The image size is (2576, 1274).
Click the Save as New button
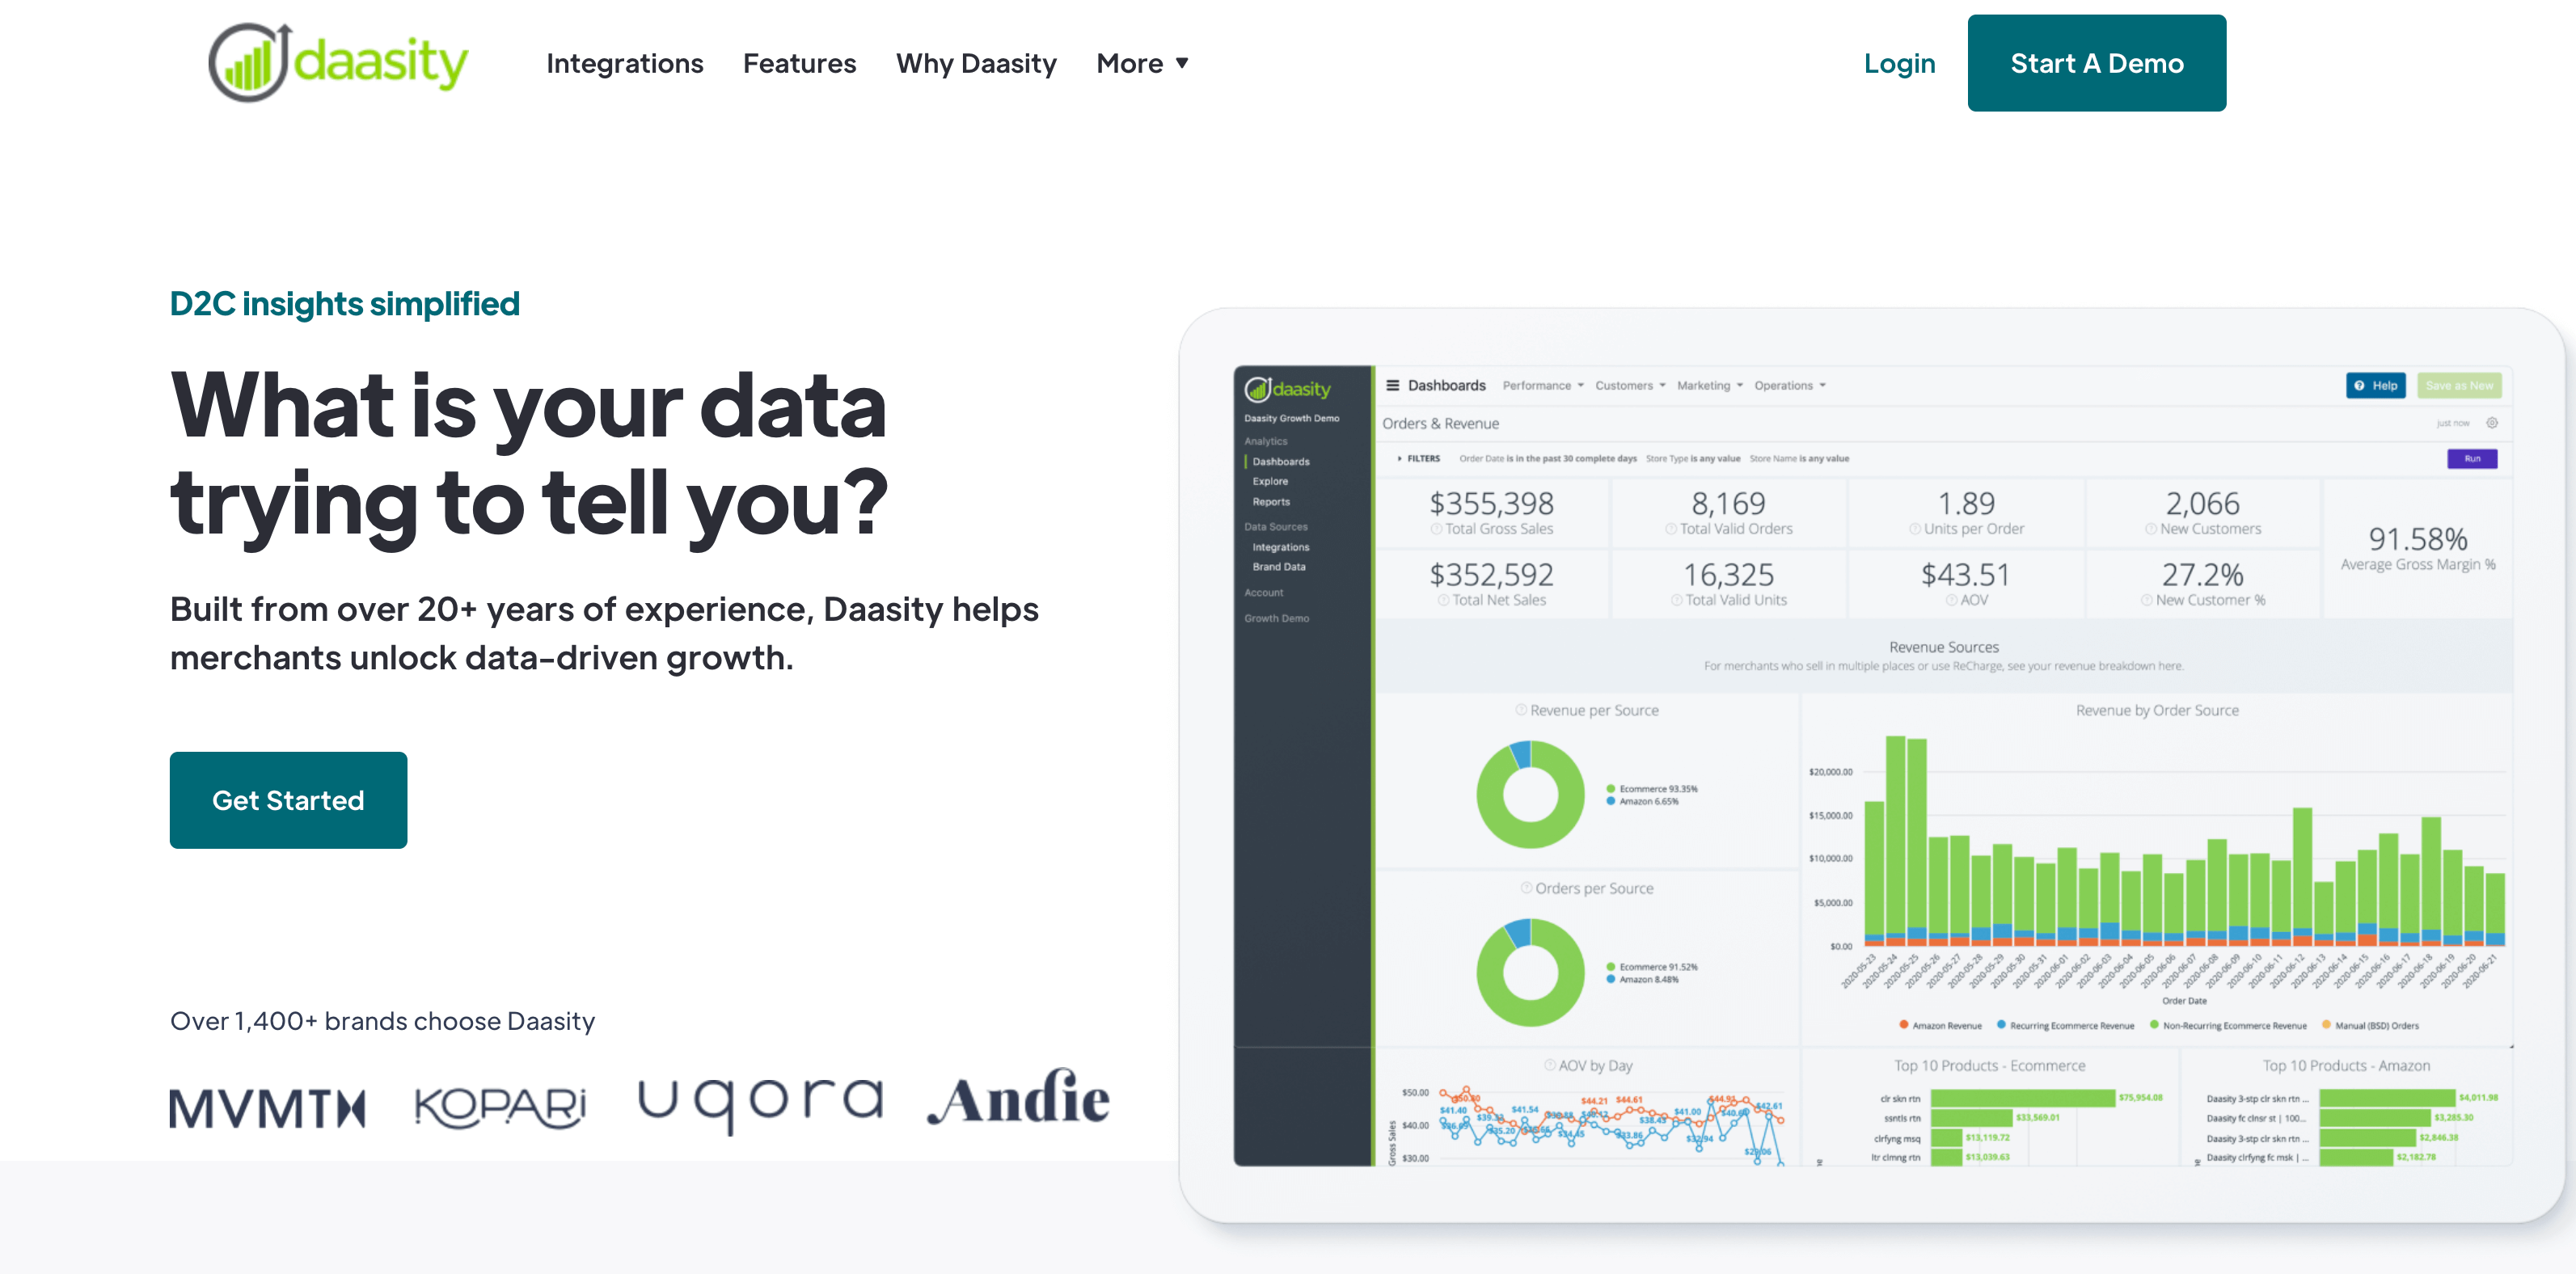tap(2459, 385)
